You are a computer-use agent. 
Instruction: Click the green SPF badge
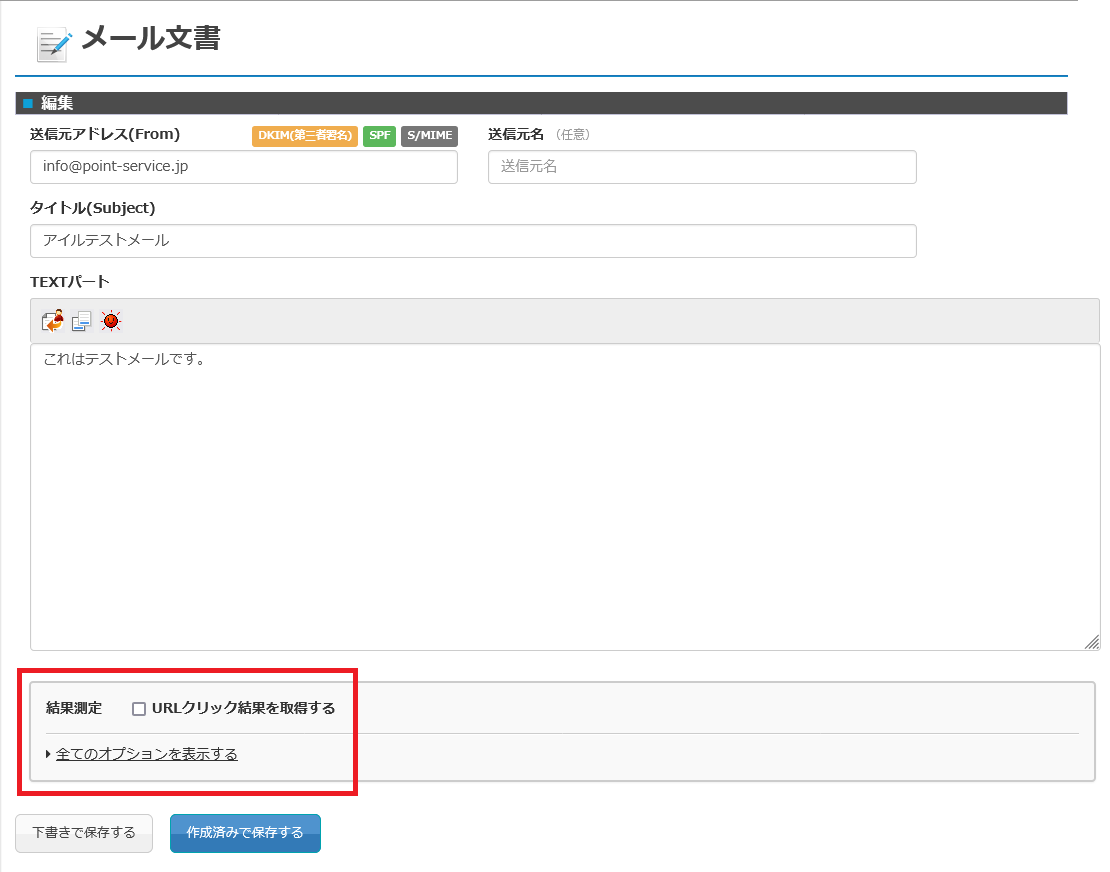[x=379, y=136]
